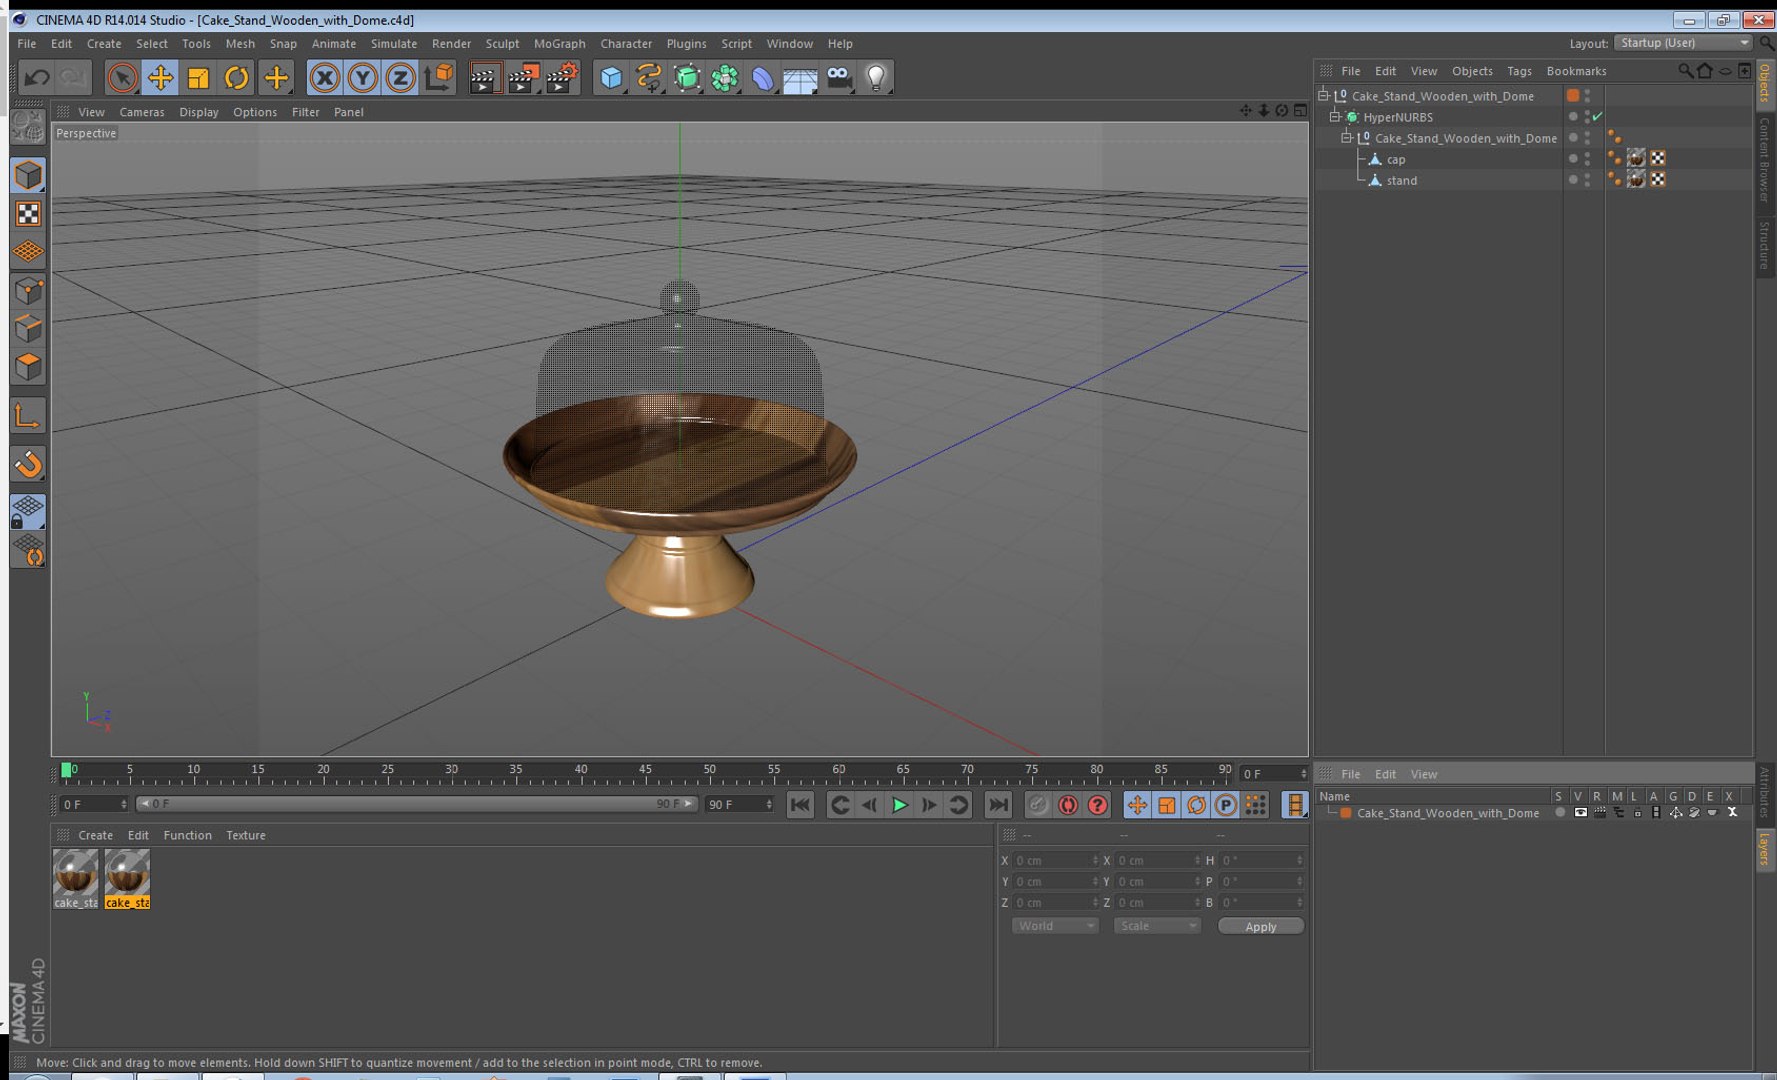Open the NURBS generator icon
Viewport: 1777px width, 1080px height.
pos(687,77)
